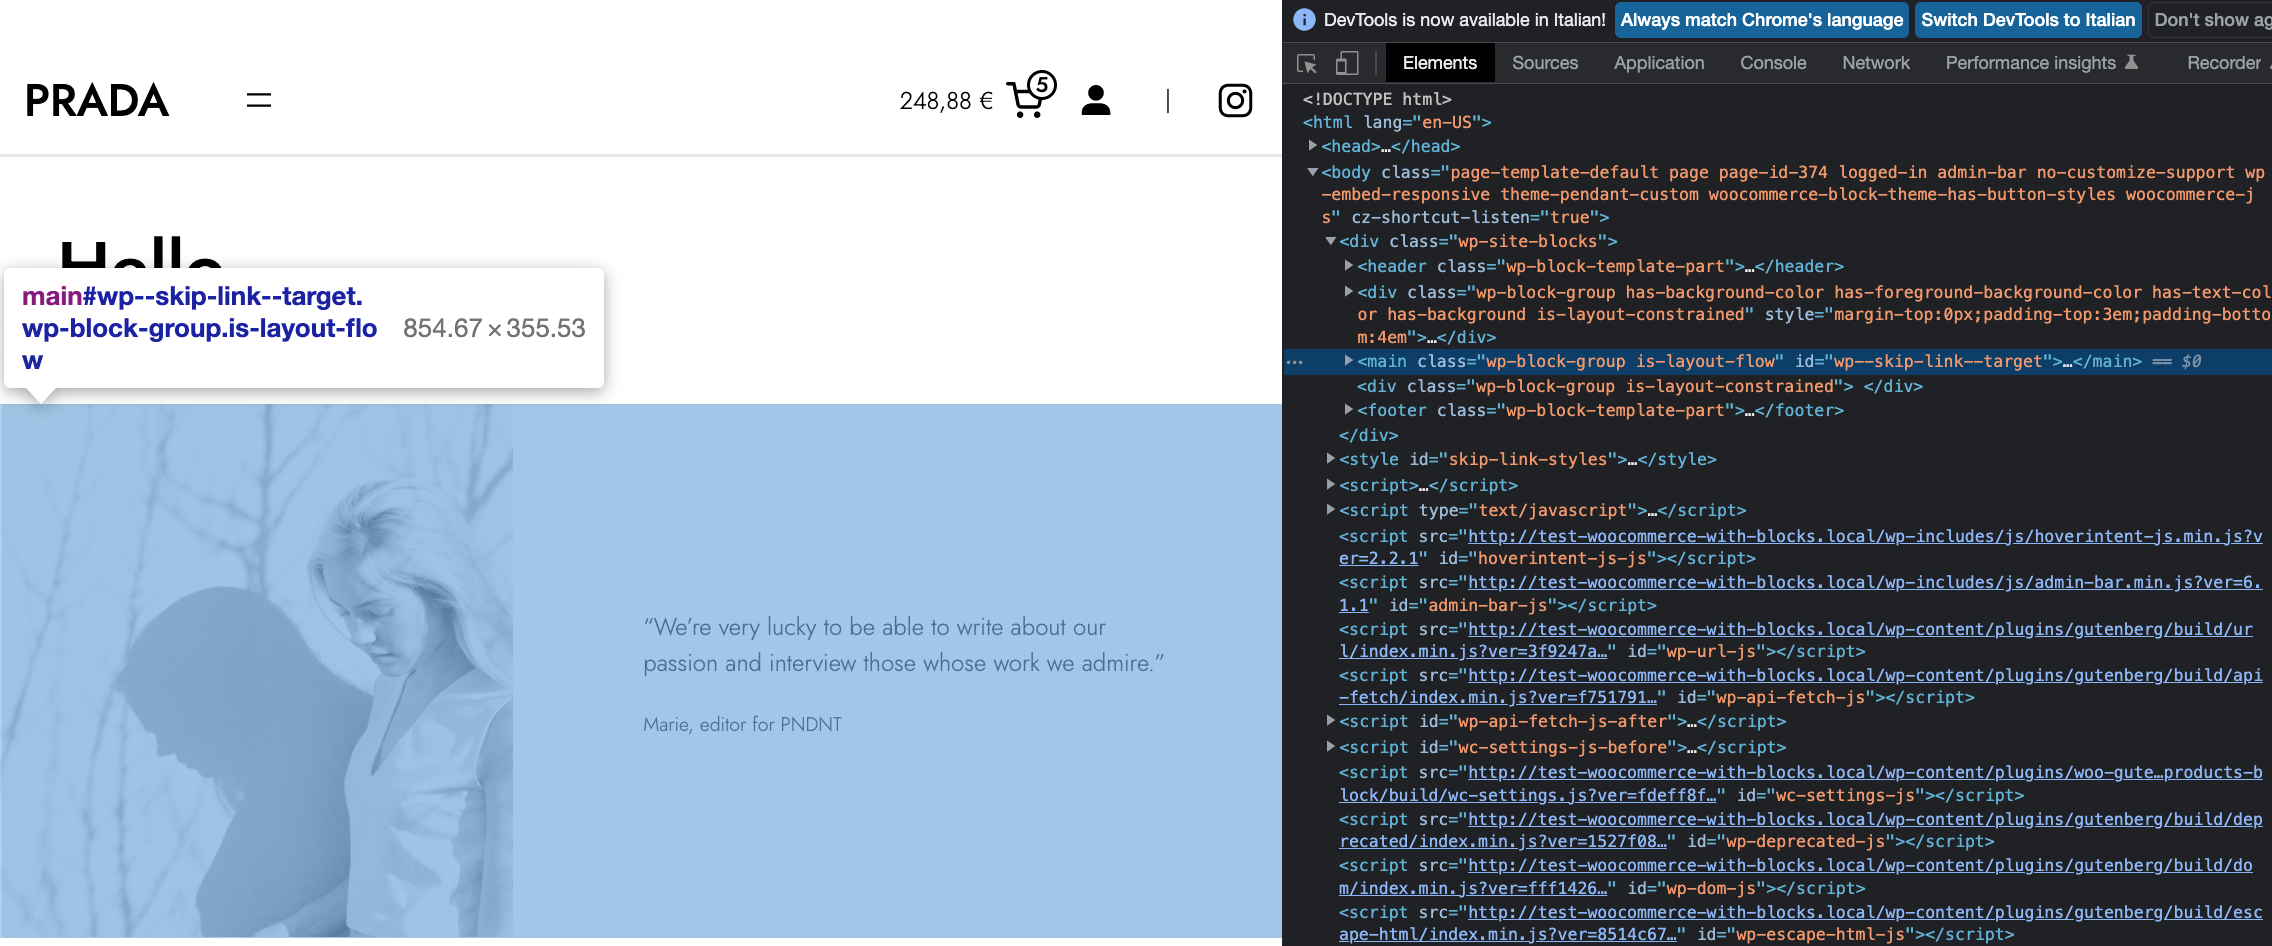This screenshot has width=2272, height=946.
Task: Open the gutenberg url/index.min.js link
Action: pos(1859,630)
